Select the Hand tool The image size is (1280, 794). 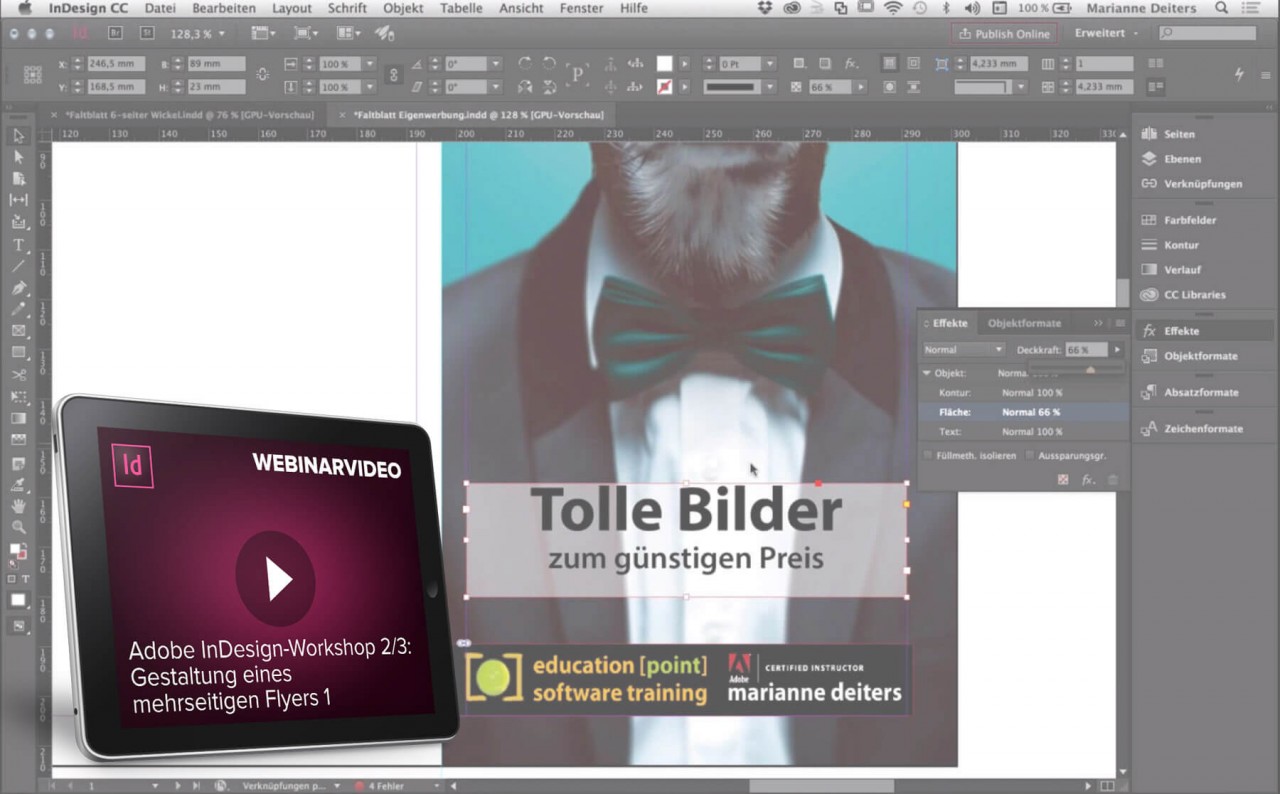18,507
